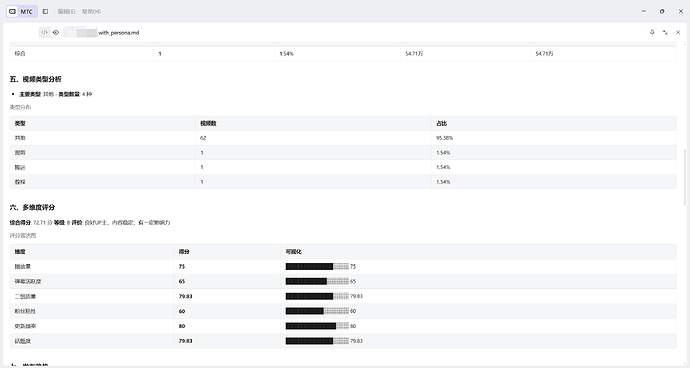Click the heading 五、视频类型分析
This screenshot has height=368, width=690.
pos(36,79)
